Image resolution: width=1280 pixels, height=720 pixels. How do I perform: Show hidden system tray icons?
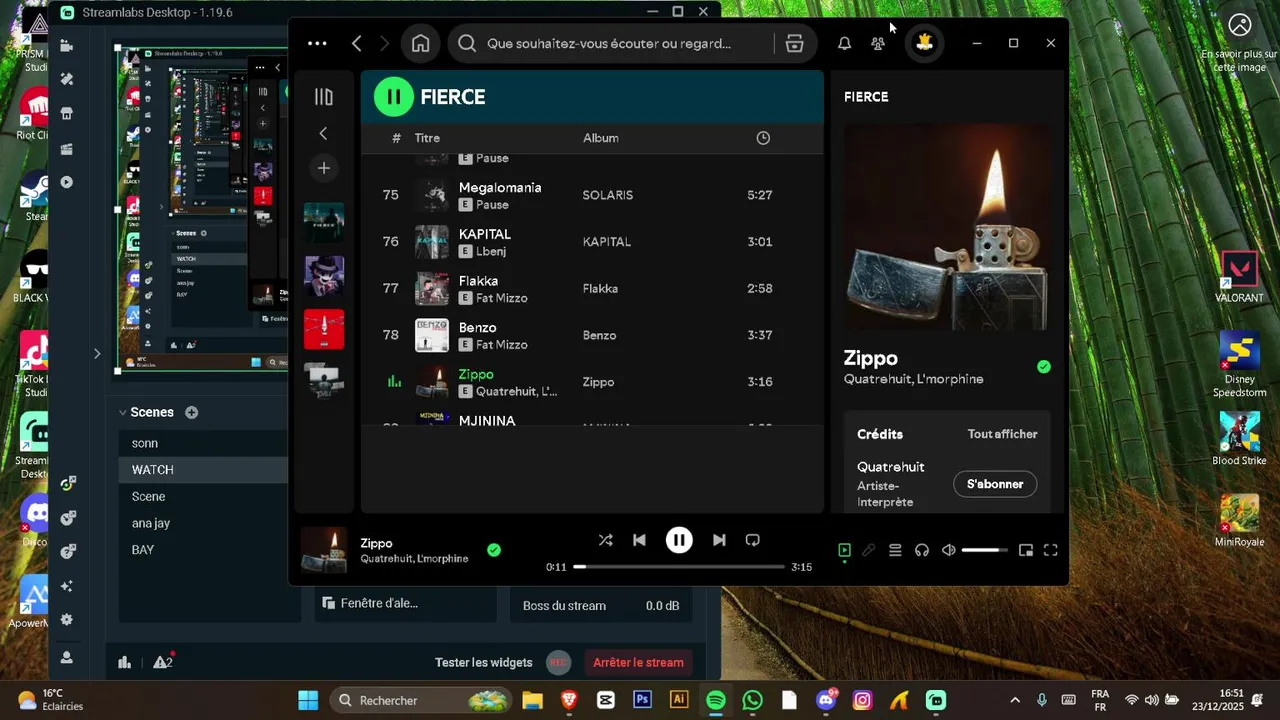click(1015, 700)
